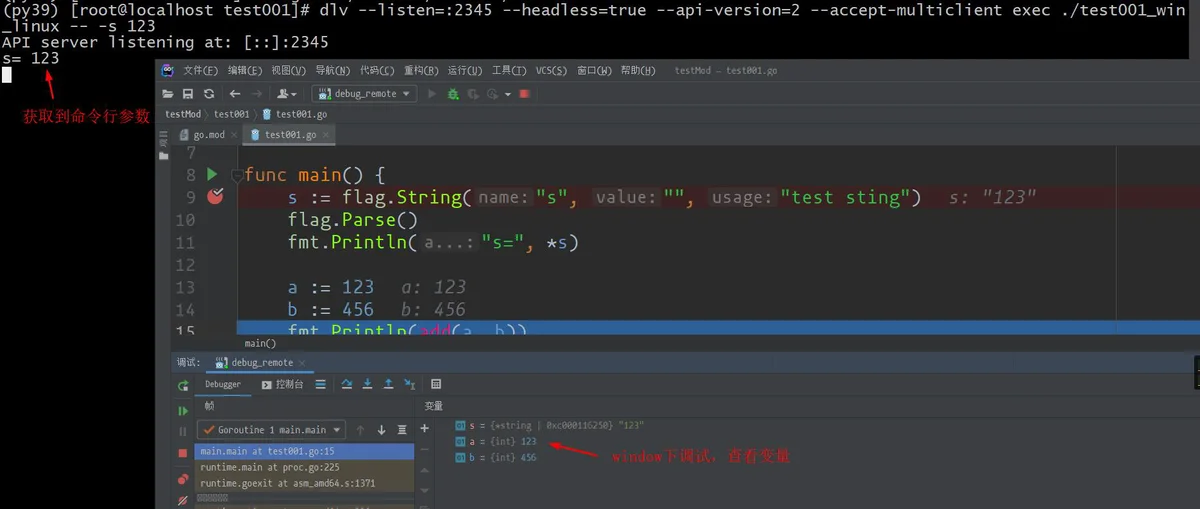Select frame main.main at test001.go:15
The width and height of the screenshot is (1200, 509).
coord(304,451)
